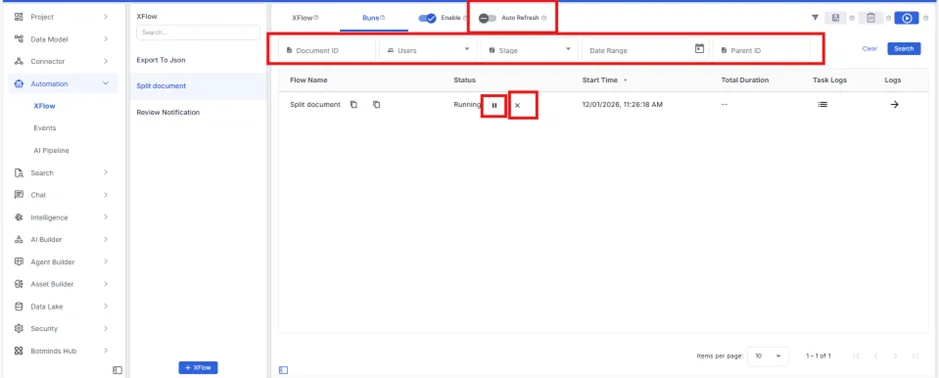Click the Parent ID filter field
The height and width of the screenshot is (378, 939).
(x=761, y=50)
